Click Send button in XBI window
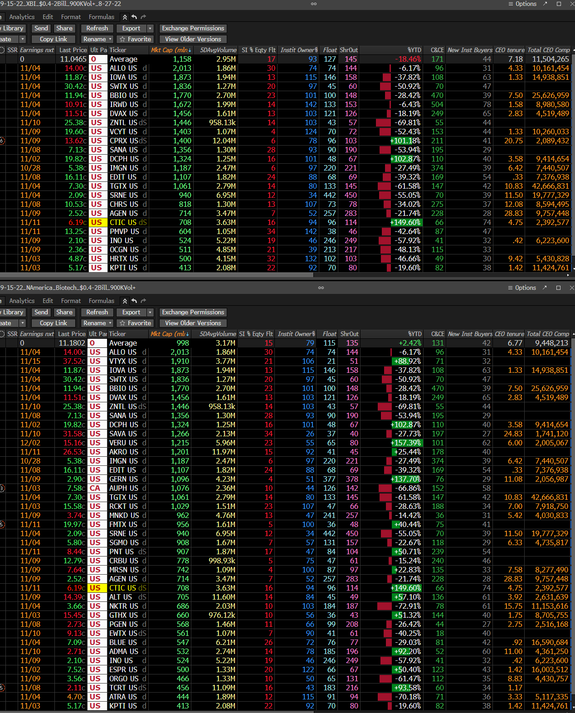This screenshot has height=713, width=575. pyautogui.click(x=41, y=28)
